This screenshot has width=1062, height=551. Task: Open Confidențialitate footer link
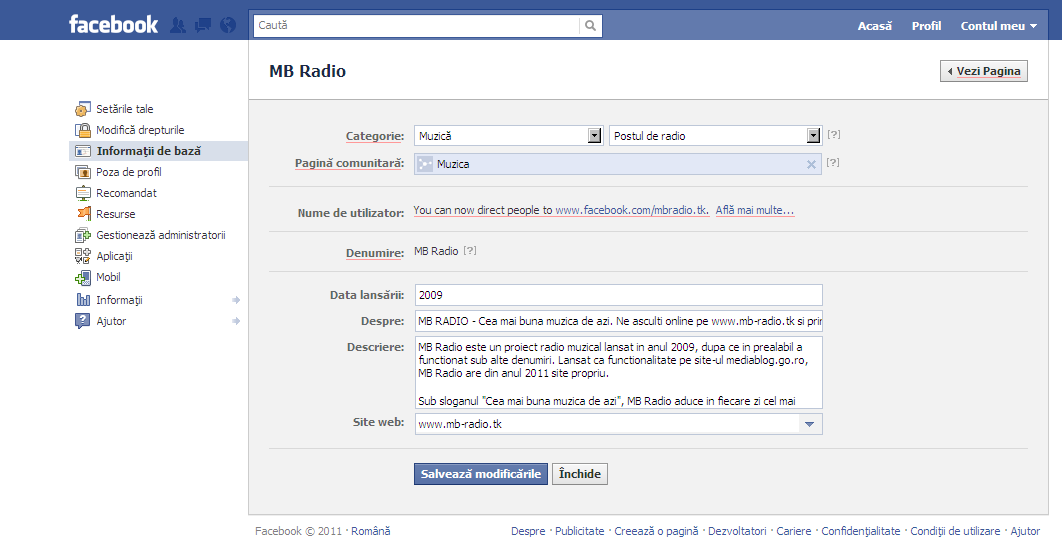pos(861,531)
